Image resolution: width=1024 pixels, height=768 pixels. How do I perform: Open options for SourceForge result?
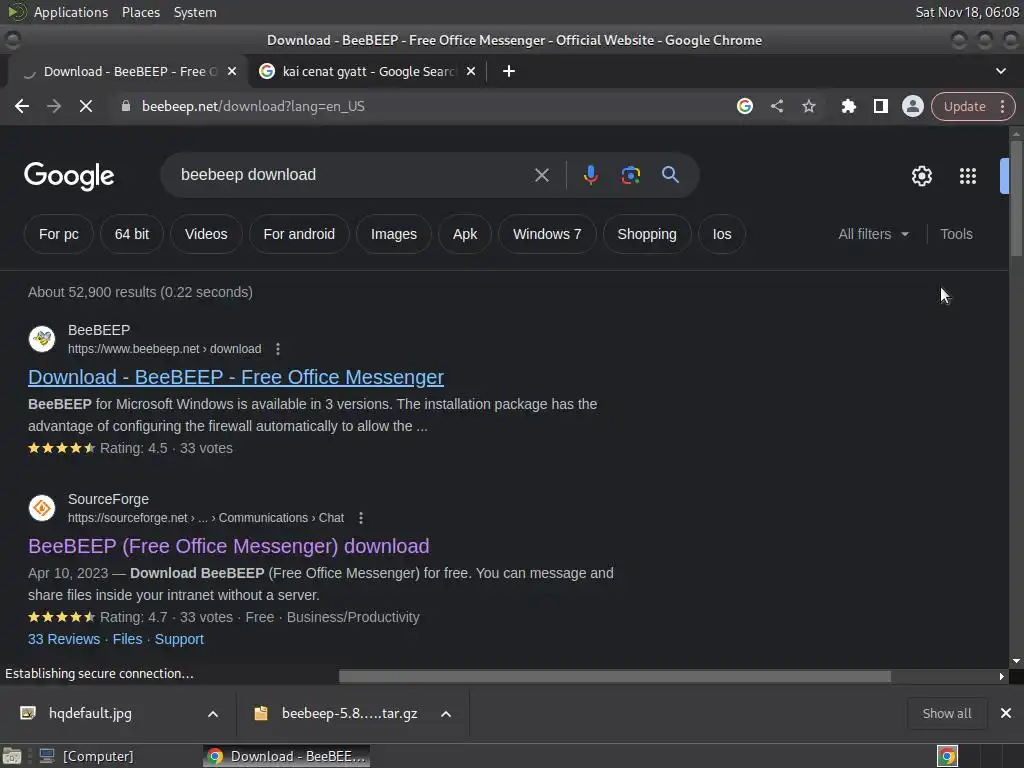[x=360, y=518]
